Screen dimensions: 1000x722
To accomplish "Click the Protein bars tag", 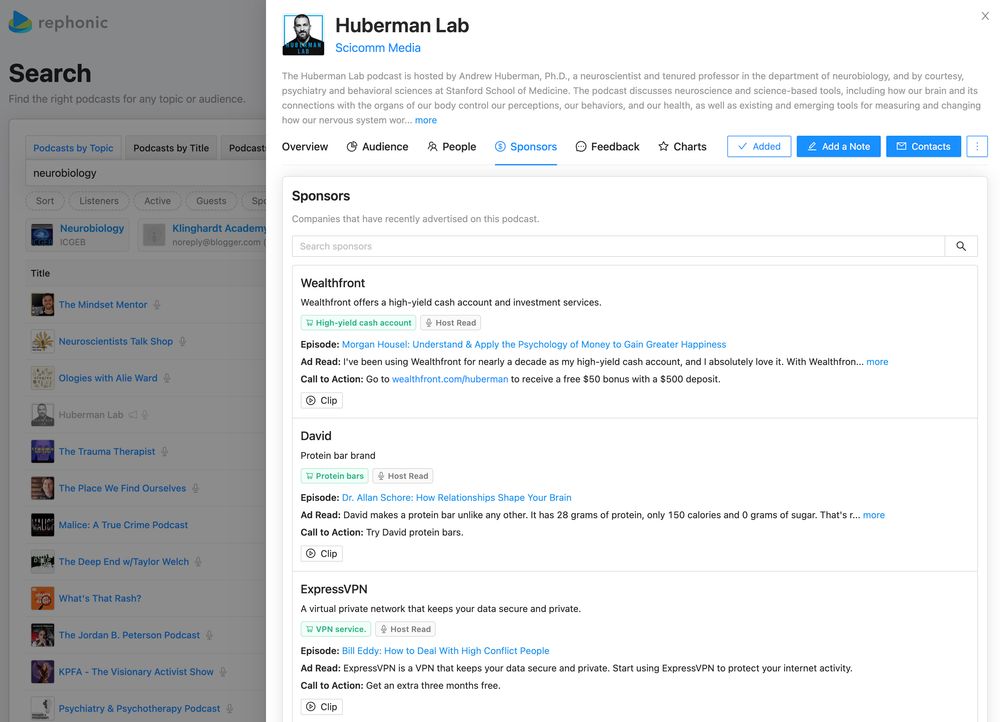I will pos(335,476).
